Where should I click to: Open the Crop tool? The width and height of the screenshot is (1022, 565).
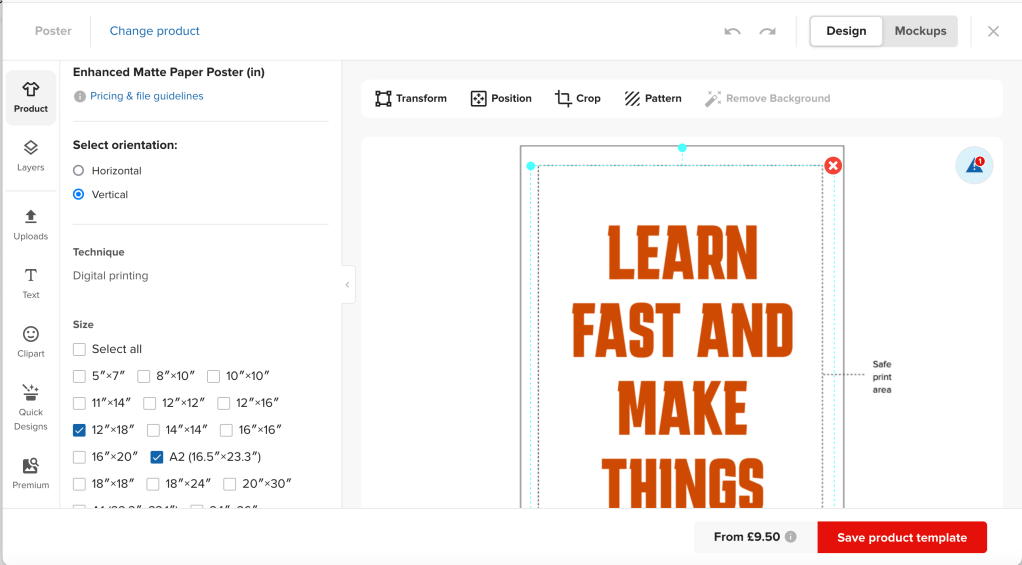coord(578,98)
